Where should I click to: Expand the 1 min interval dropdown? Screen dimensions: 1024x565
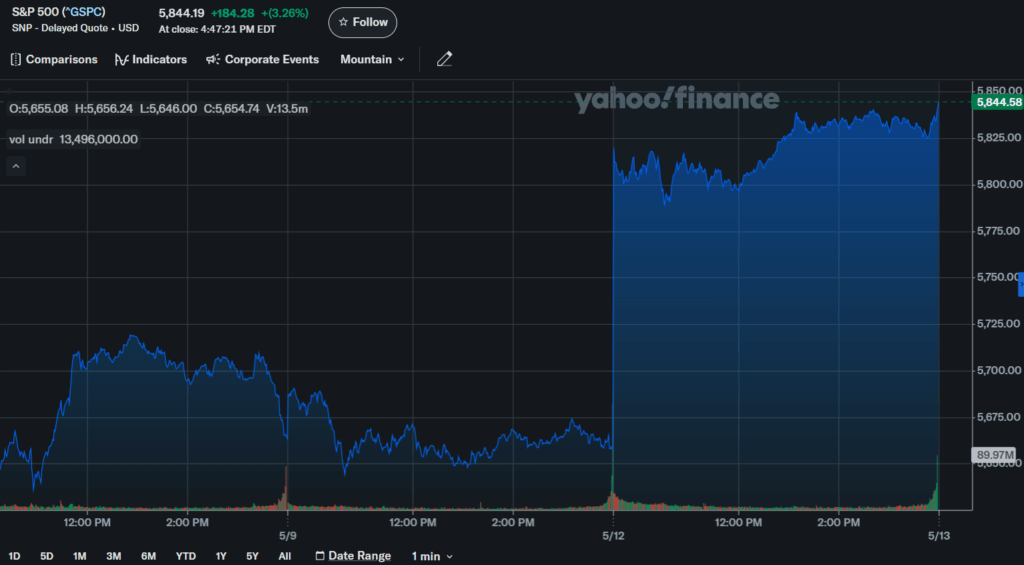432,557
